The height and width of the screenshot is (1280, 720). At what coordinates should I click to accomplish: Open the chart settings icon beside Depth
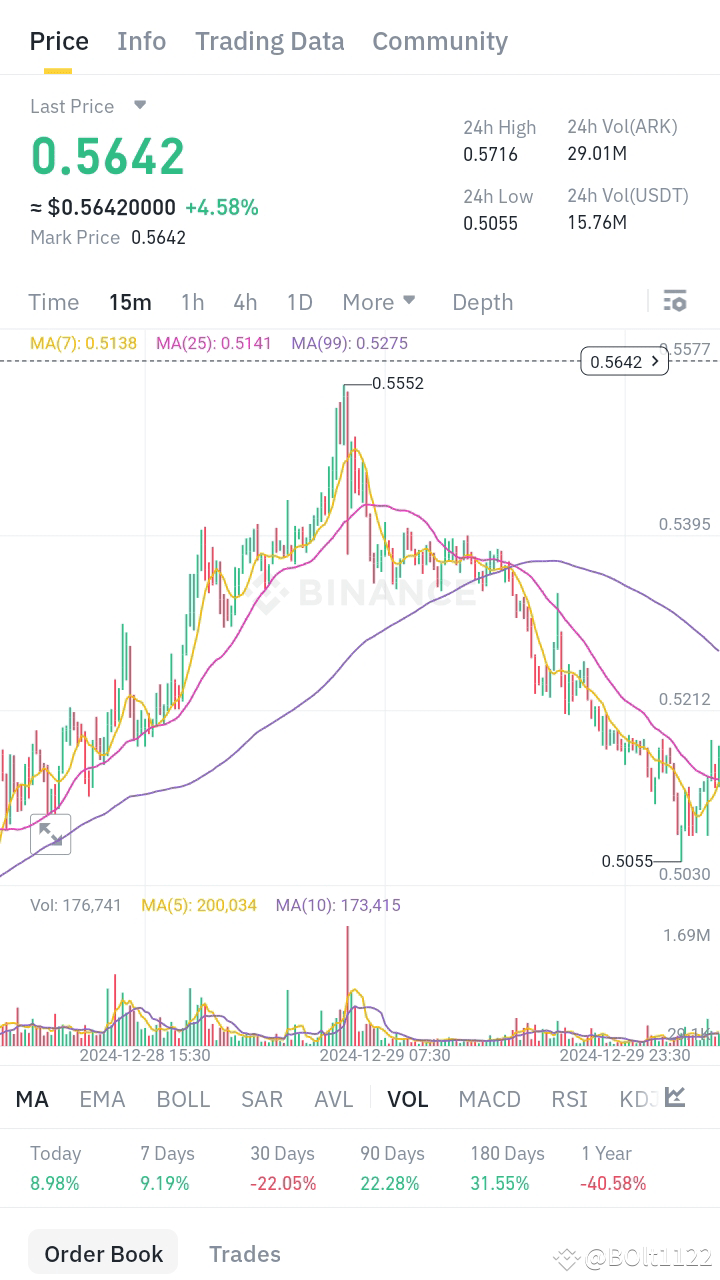click(675, 301)
